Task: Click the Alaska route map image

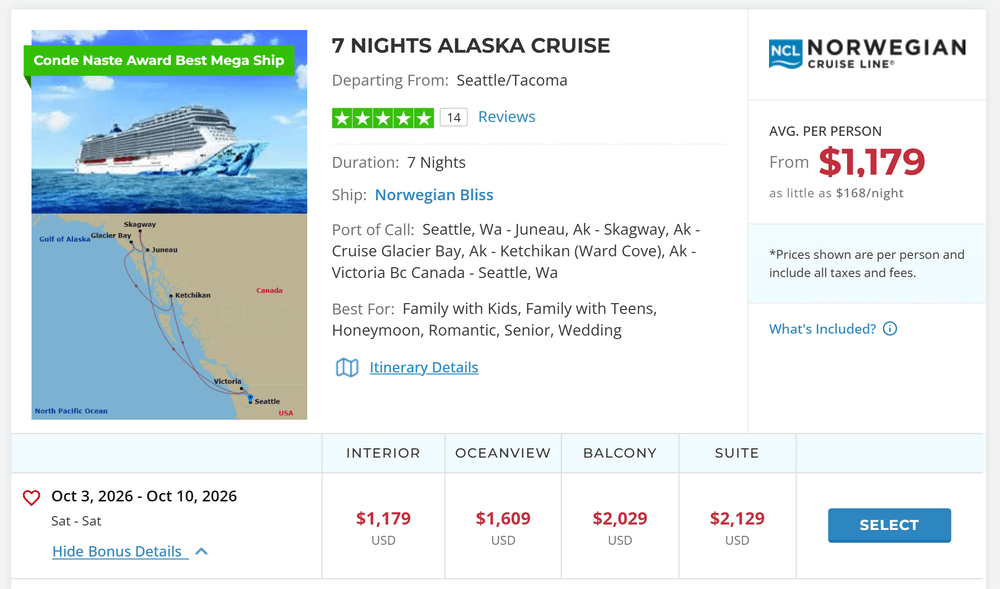Action: [169, 317]
